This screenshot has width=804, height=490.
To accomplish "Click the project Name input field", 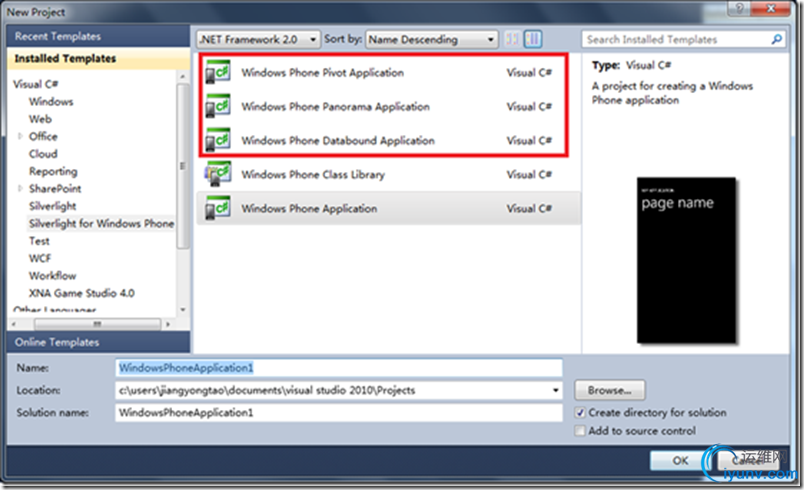I will pyautogui.click(x=338, y=368).
